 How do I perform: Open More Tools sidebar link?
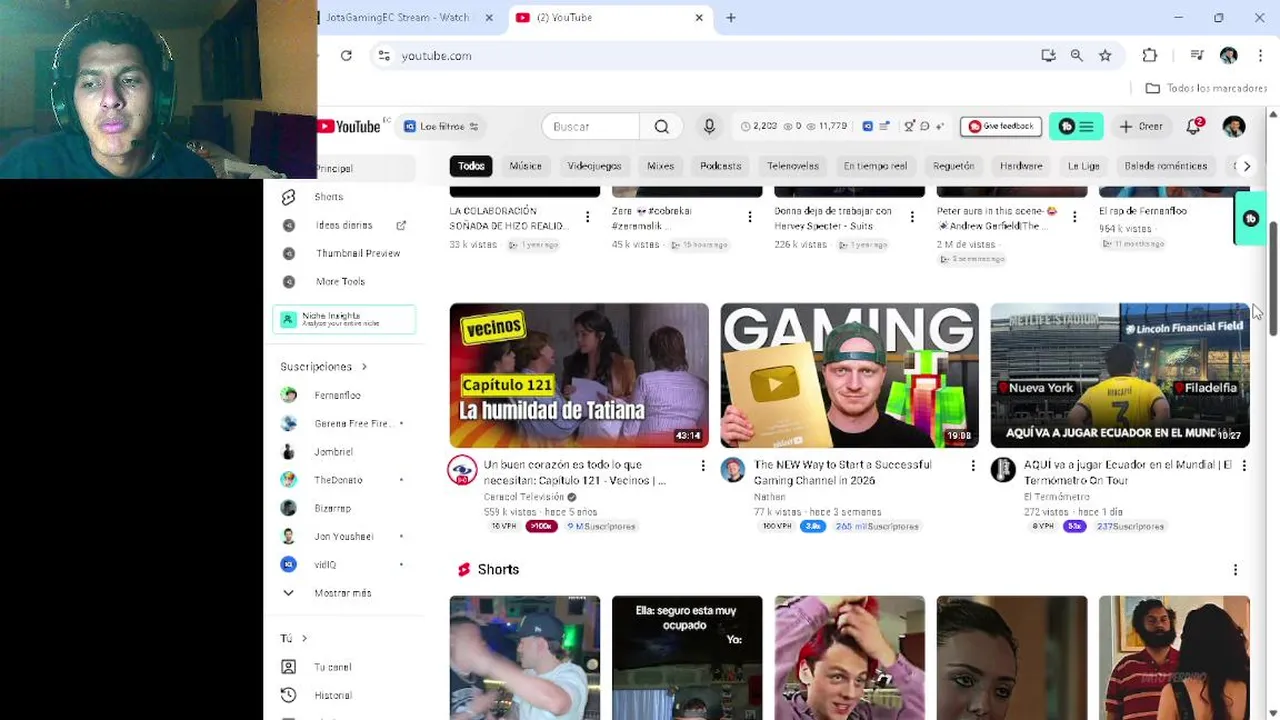click(x=340, y=281)
